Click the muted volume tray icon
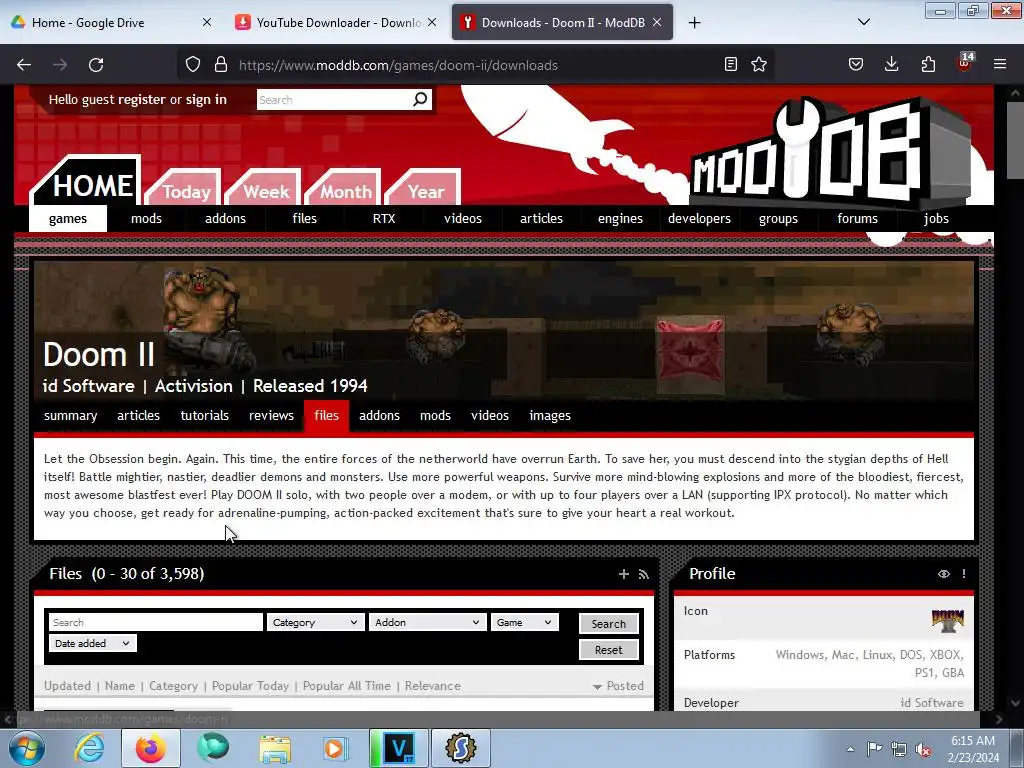The image size is (1024, 768). coord(923,750)
